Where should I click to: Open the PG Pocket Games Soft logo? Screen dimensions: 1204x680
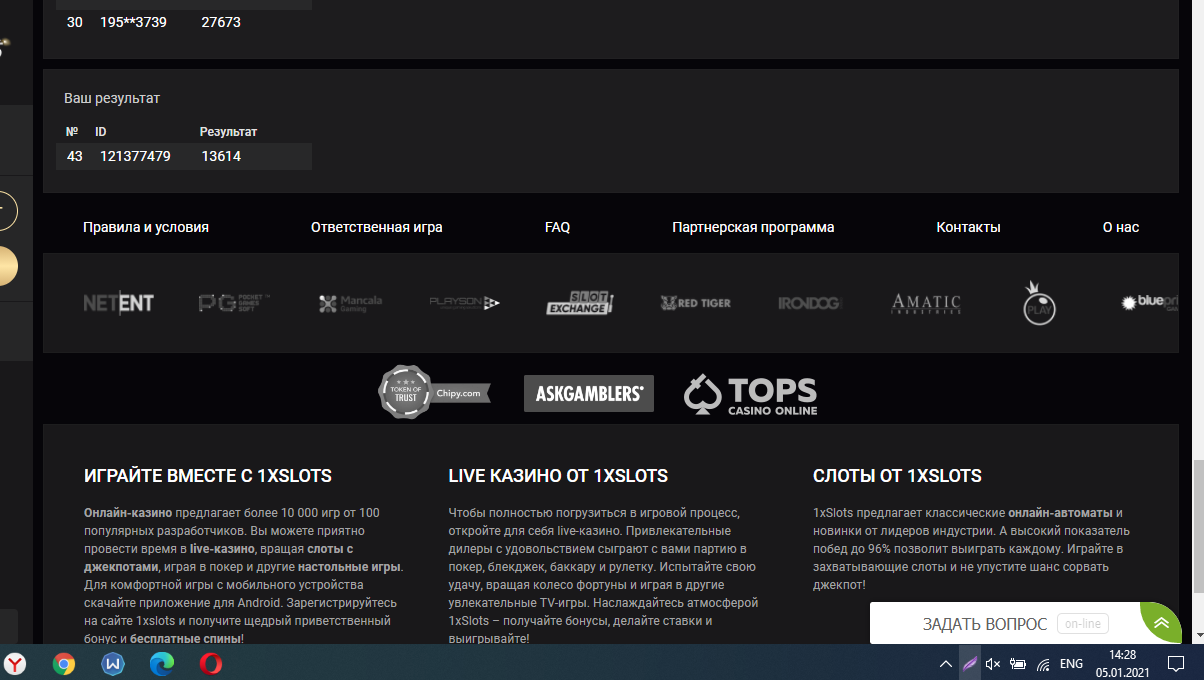(234, 302)
